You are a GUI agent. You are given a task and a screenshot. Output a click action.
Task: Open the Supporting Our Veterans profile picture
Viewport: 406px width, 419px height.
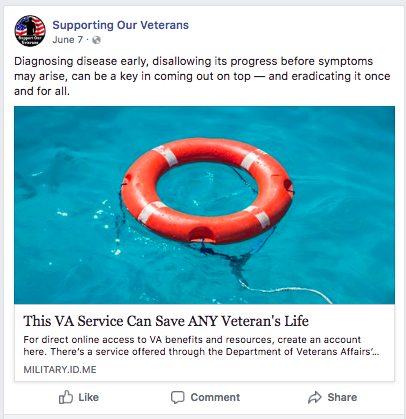30,31
